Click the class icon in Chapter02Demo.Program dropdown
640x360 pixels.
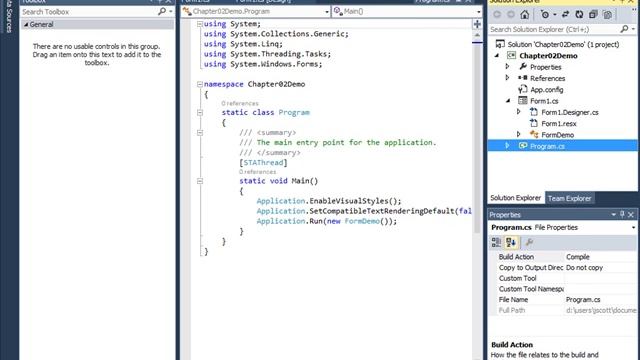click(187, 11)
